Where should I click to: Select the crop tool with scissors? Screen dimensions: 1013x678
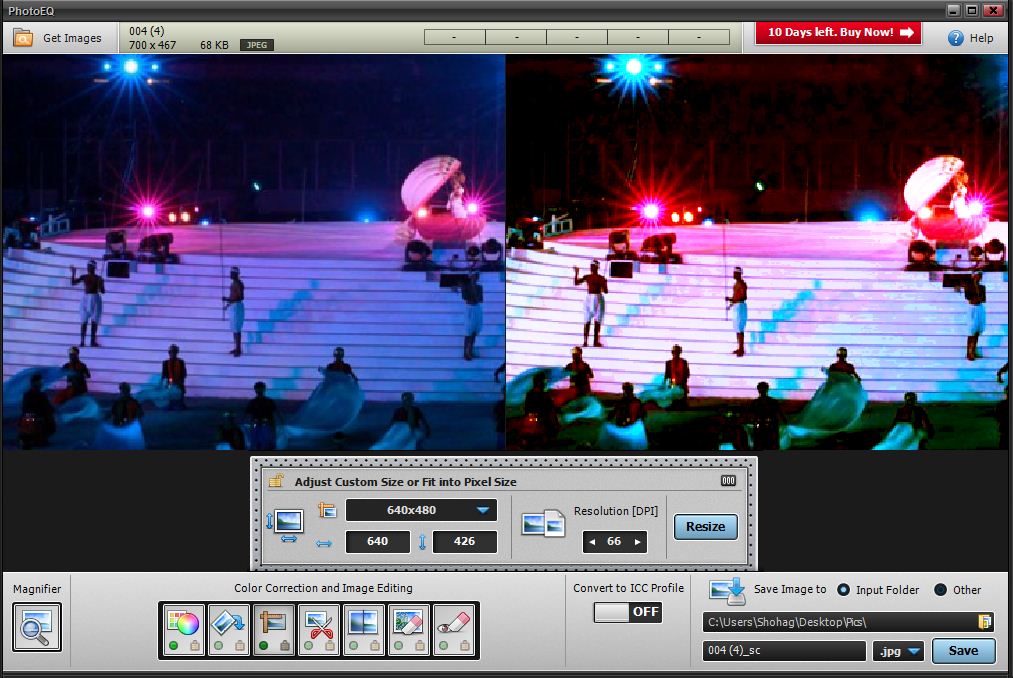coord(319,625)
